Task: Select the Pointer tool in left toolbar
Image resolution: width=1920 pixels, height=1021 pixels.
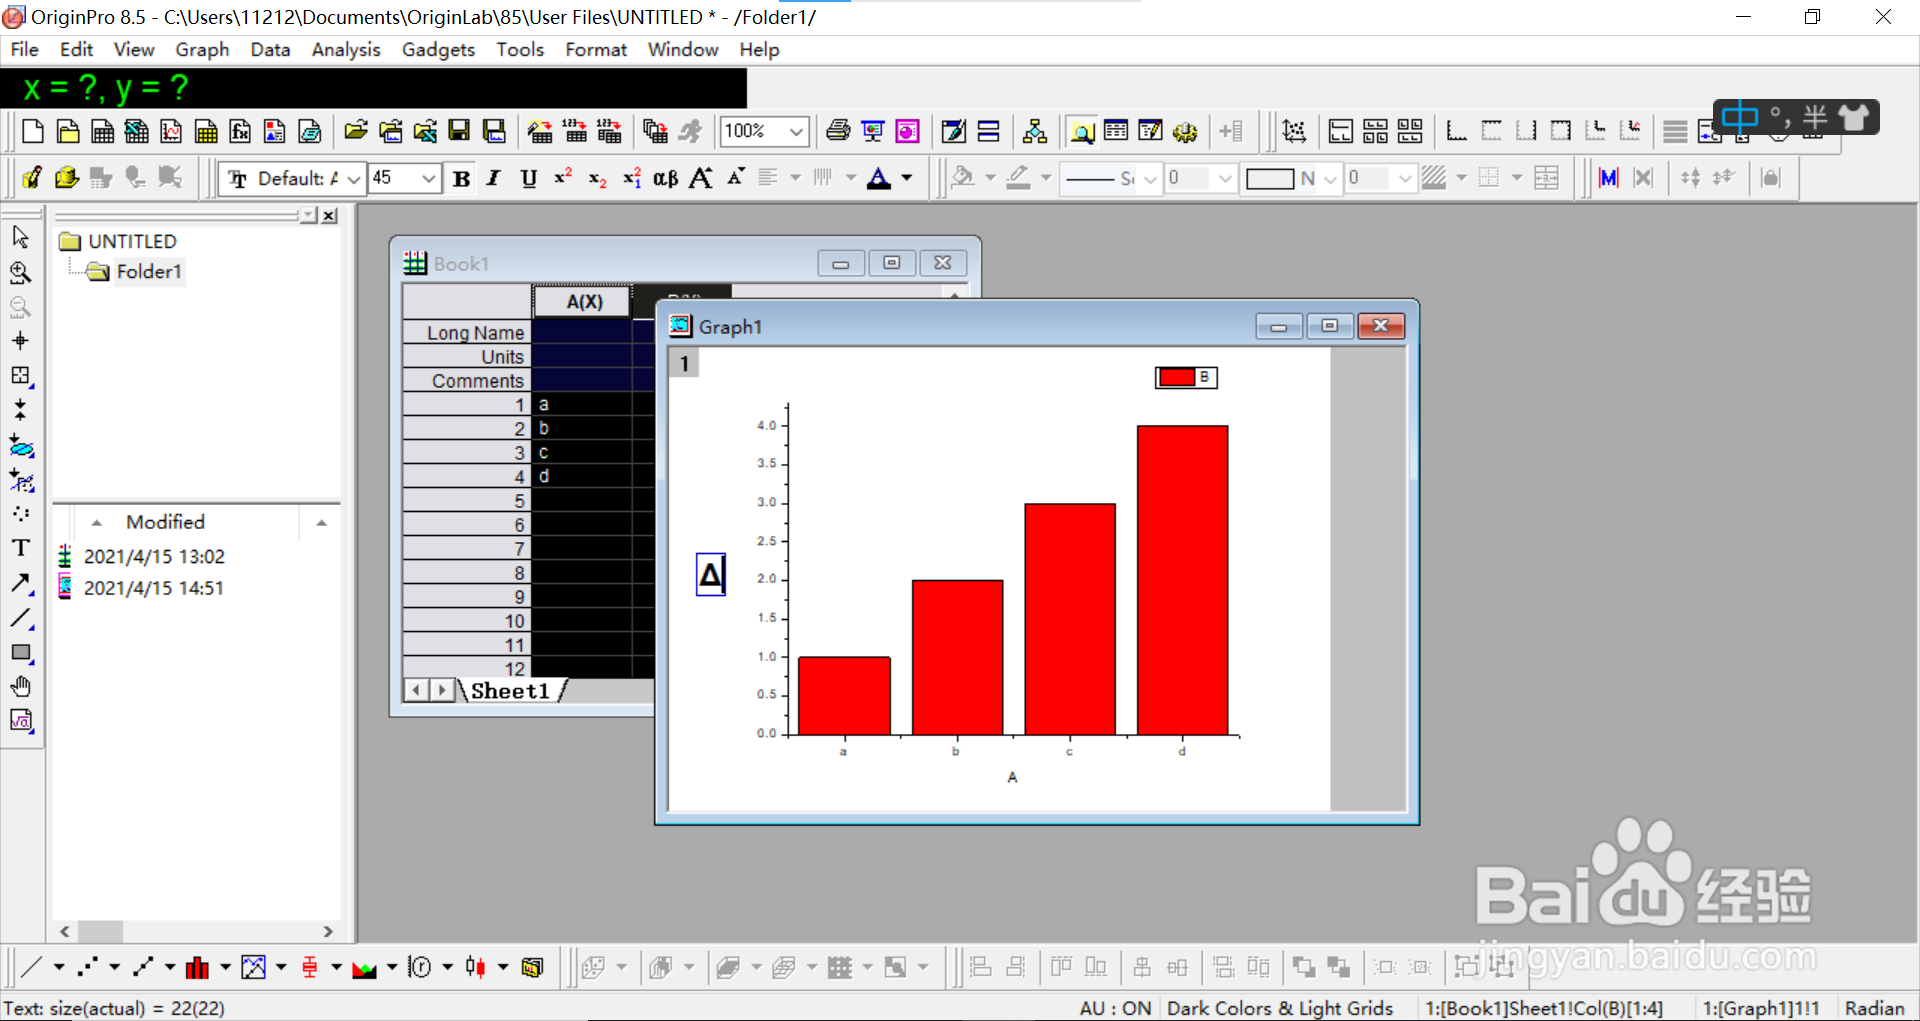Action: click(x=20, y=237)
